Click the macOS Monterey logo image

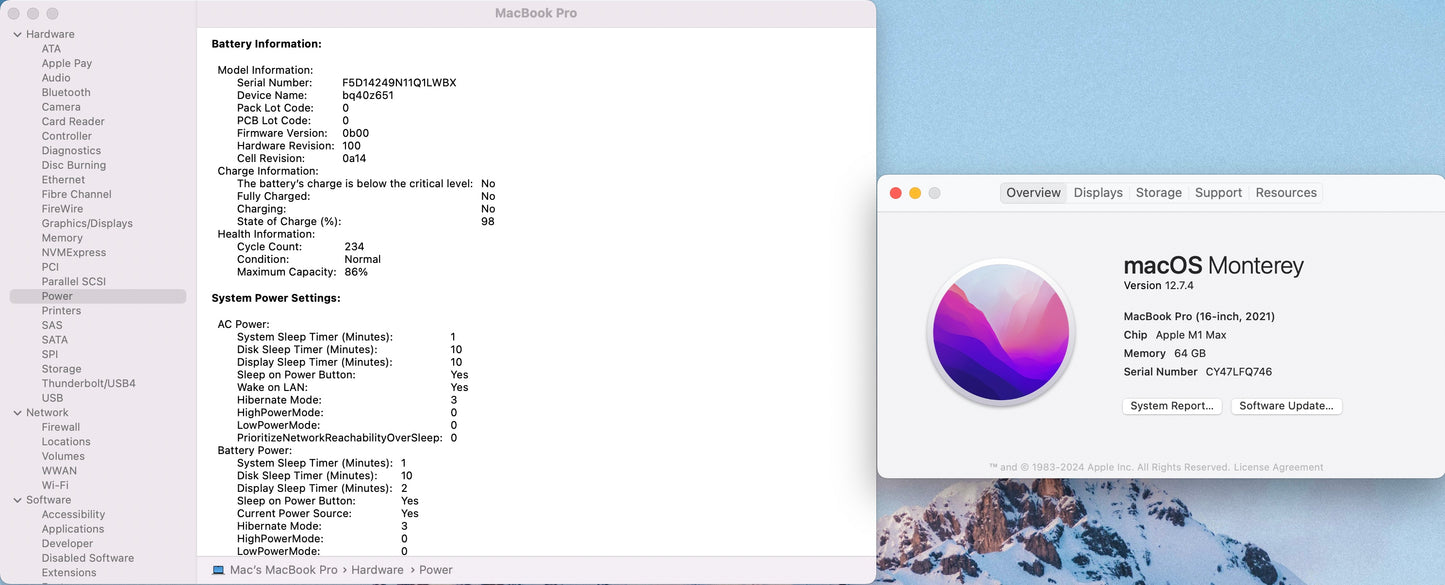[1001, 332]
